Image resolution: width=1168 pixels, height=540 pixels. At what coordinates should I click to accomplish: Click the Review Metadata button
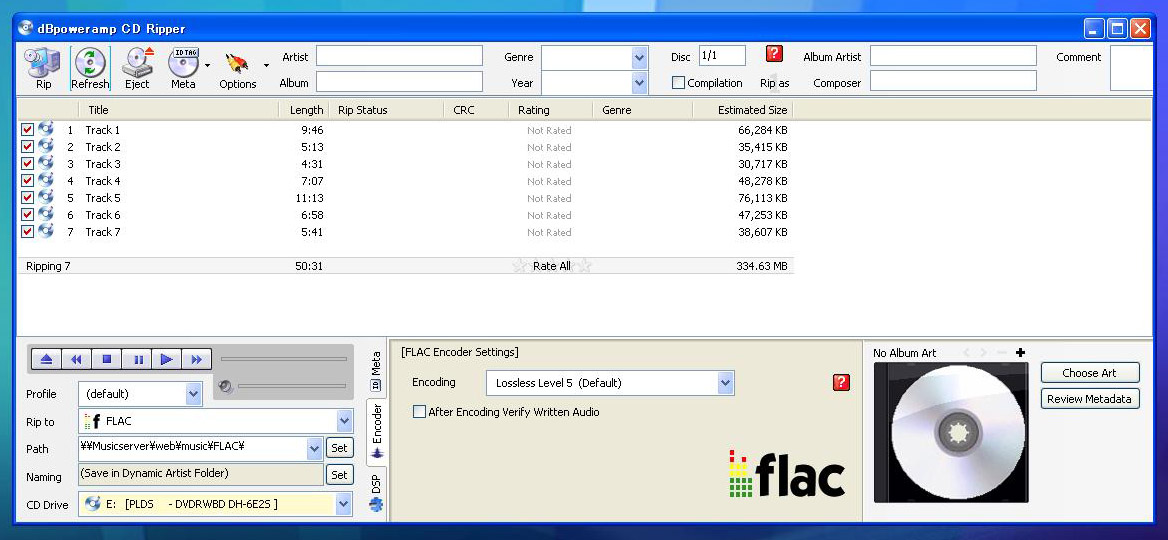coord(1090,398)
